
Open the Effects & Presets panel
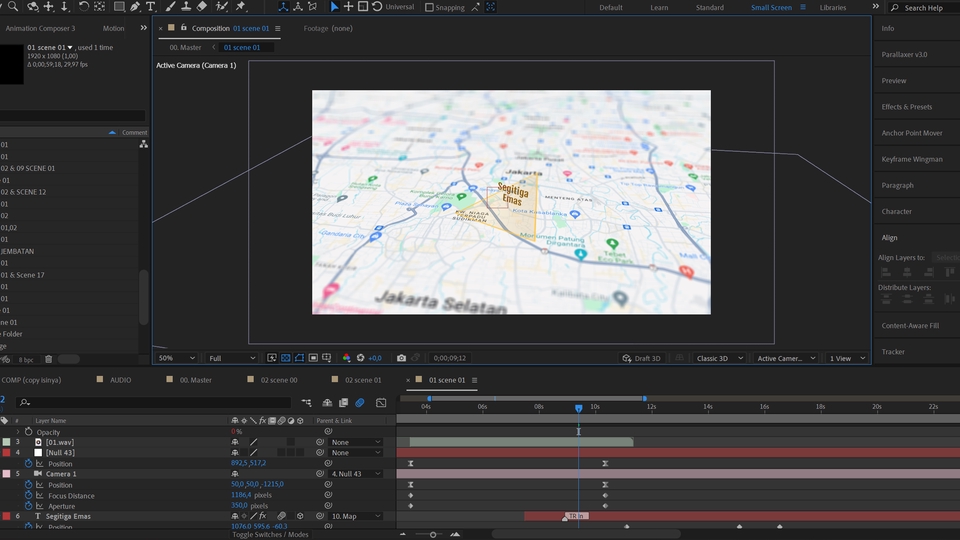click(x=907, y=107)
